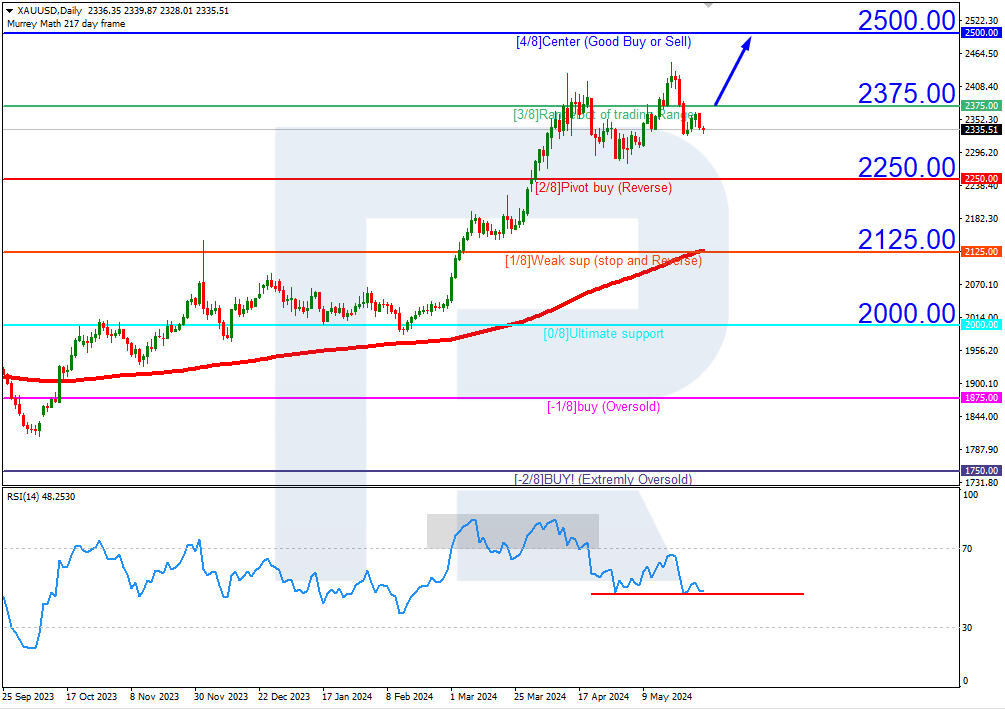Screen dimensions: 1005x709
Task: Select the [4/8]Center (Good Buy or Sell) label
Action: 603,42
